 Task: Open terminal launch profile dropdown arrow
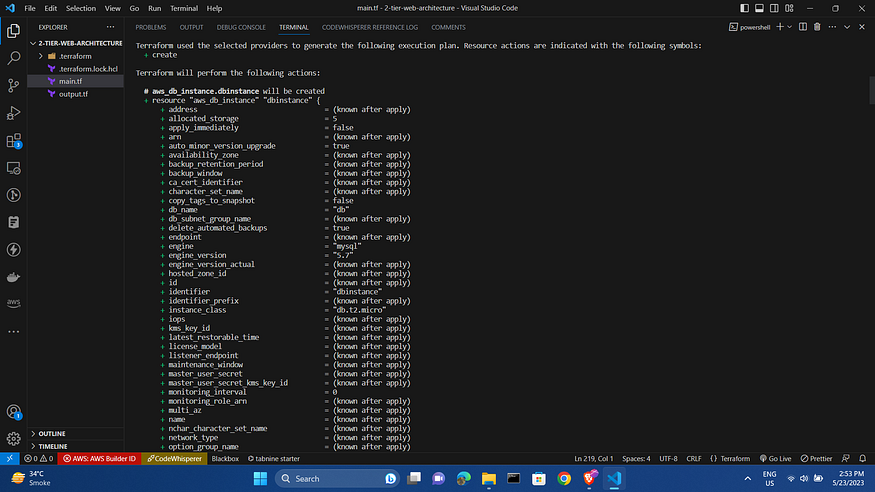tap(790, 27)
